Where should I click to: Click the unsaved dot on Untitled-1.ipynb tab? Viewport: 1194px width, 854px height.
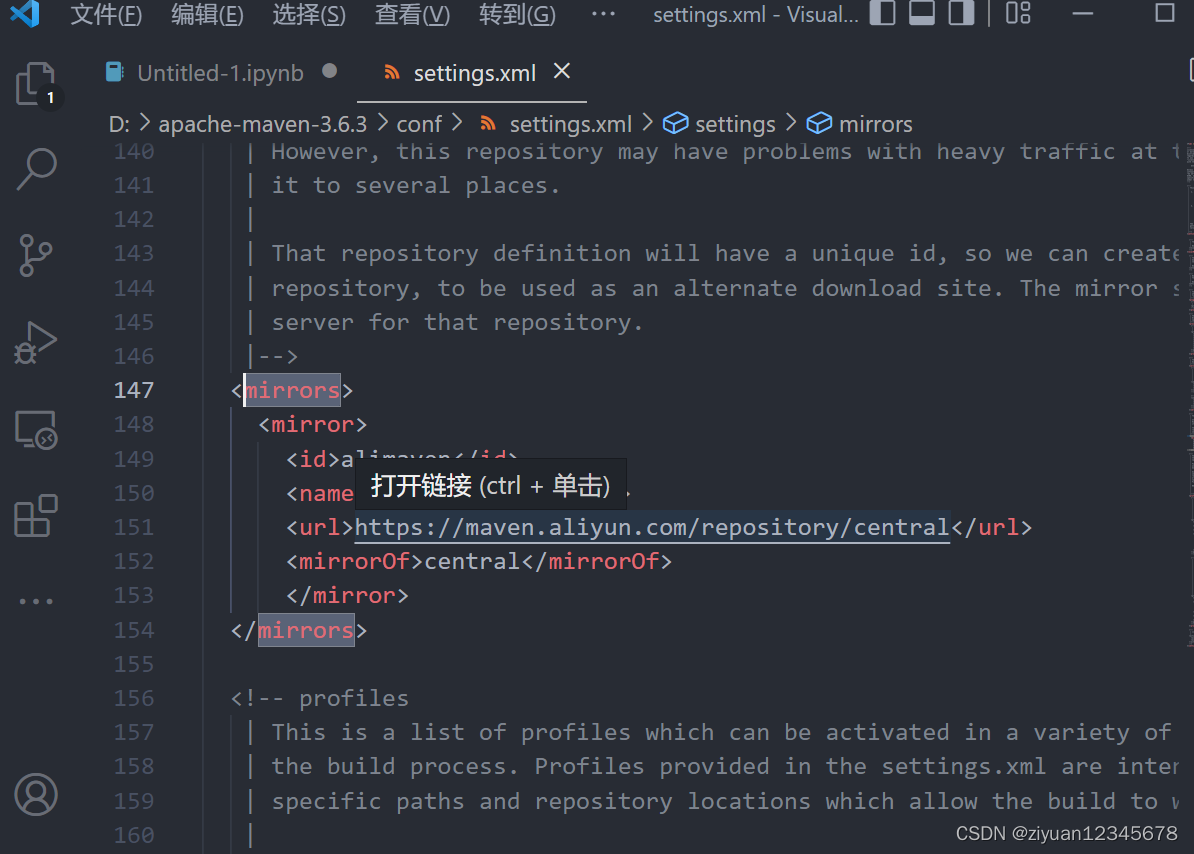tap(330, 71)
